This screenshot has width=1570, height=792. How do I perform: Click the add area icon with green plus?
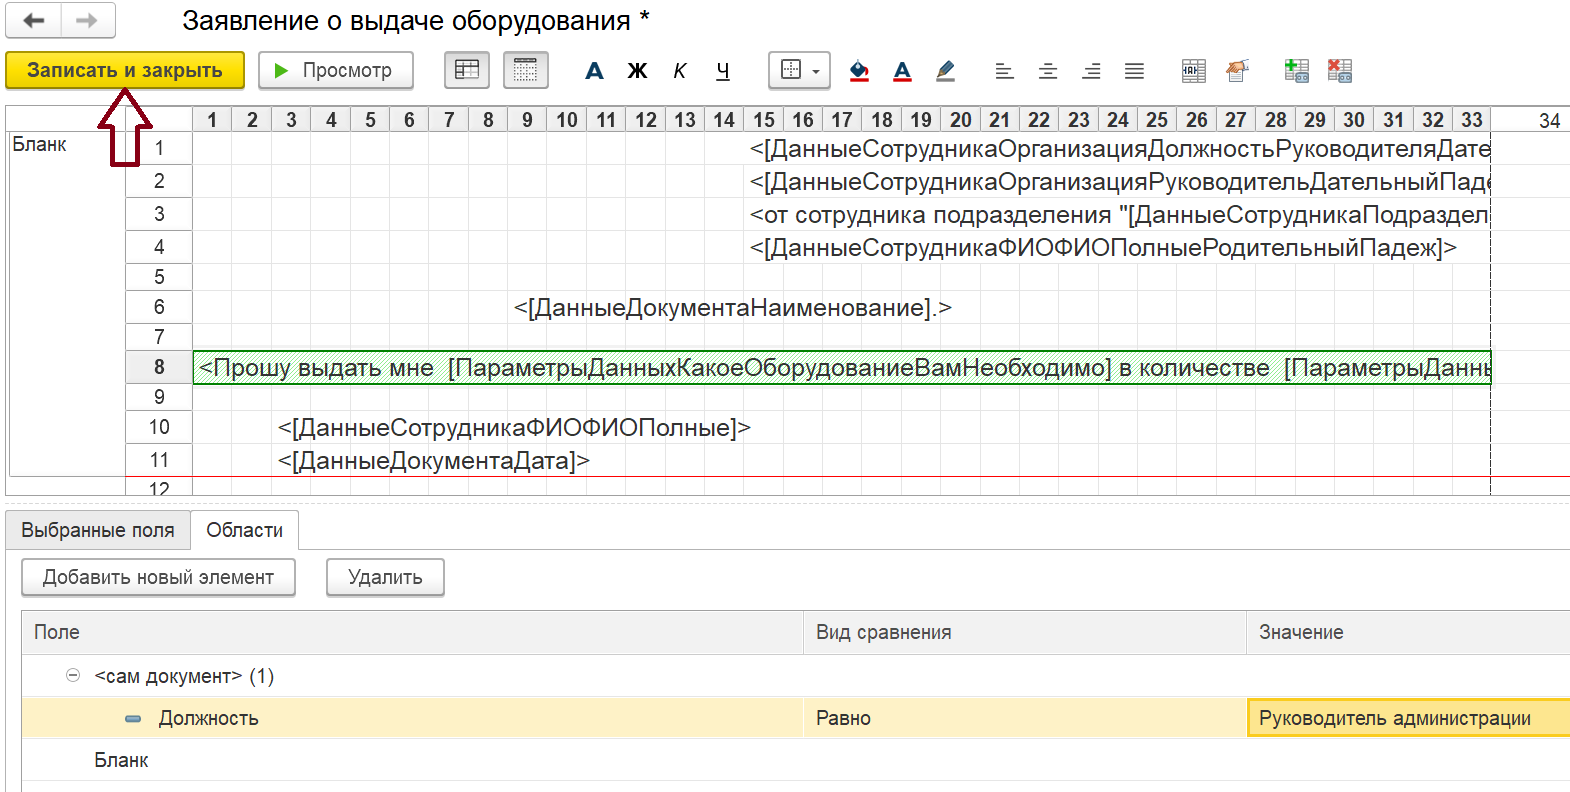[1296, 71]
